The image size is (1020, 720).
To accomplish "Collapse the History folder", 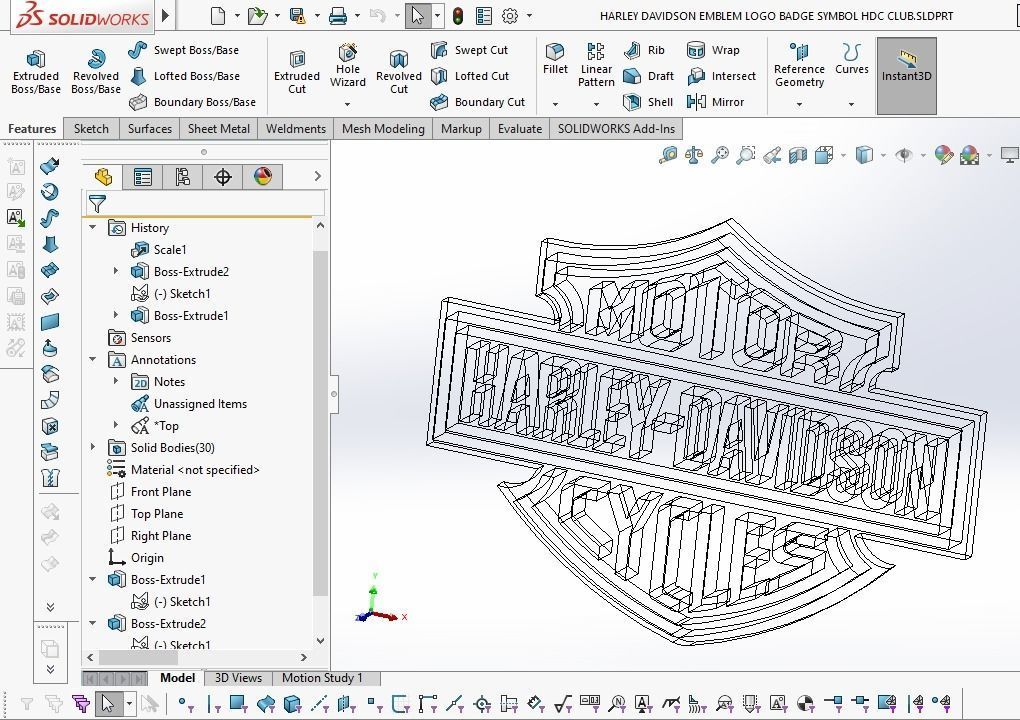I will click(93, 228).
